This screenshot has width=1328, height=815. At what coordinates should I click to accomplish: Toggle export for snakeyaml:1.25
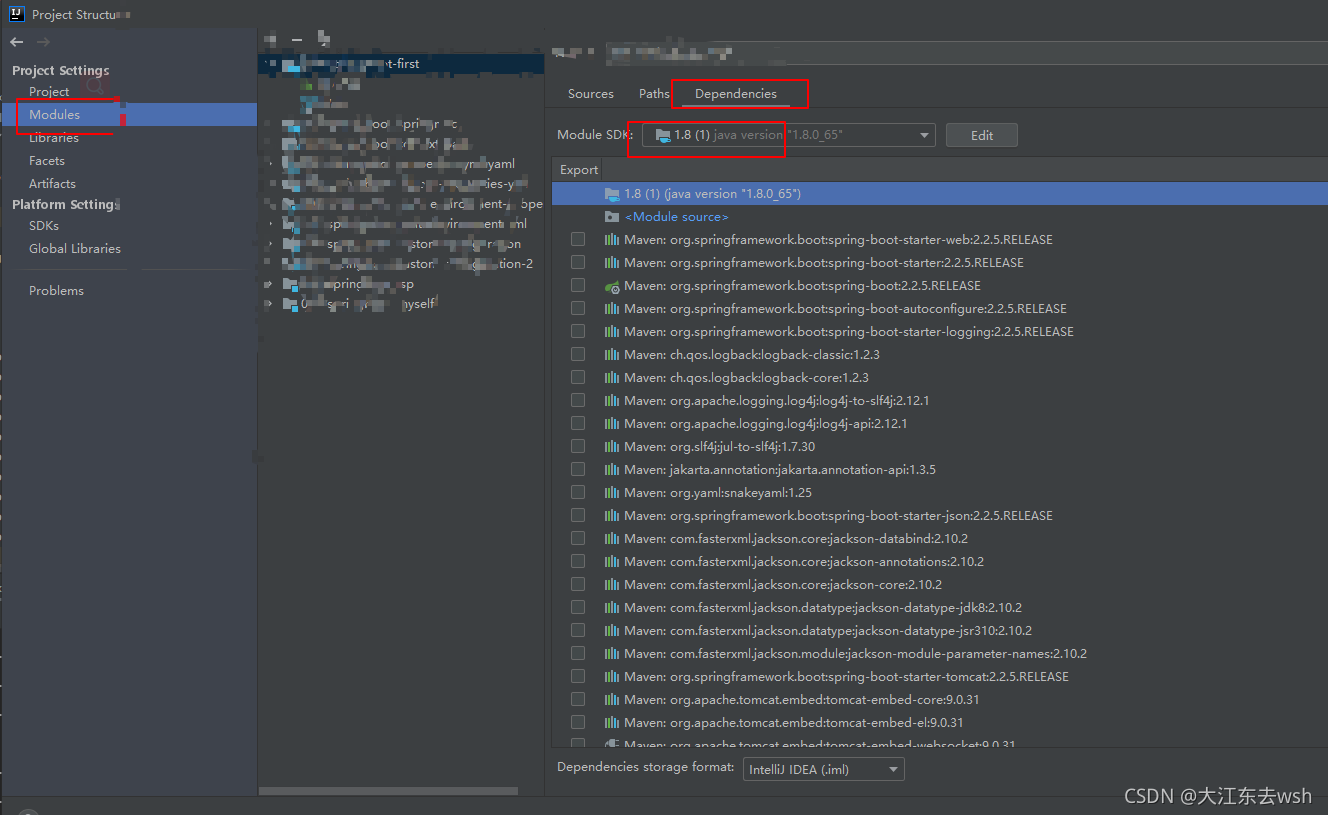578,493
